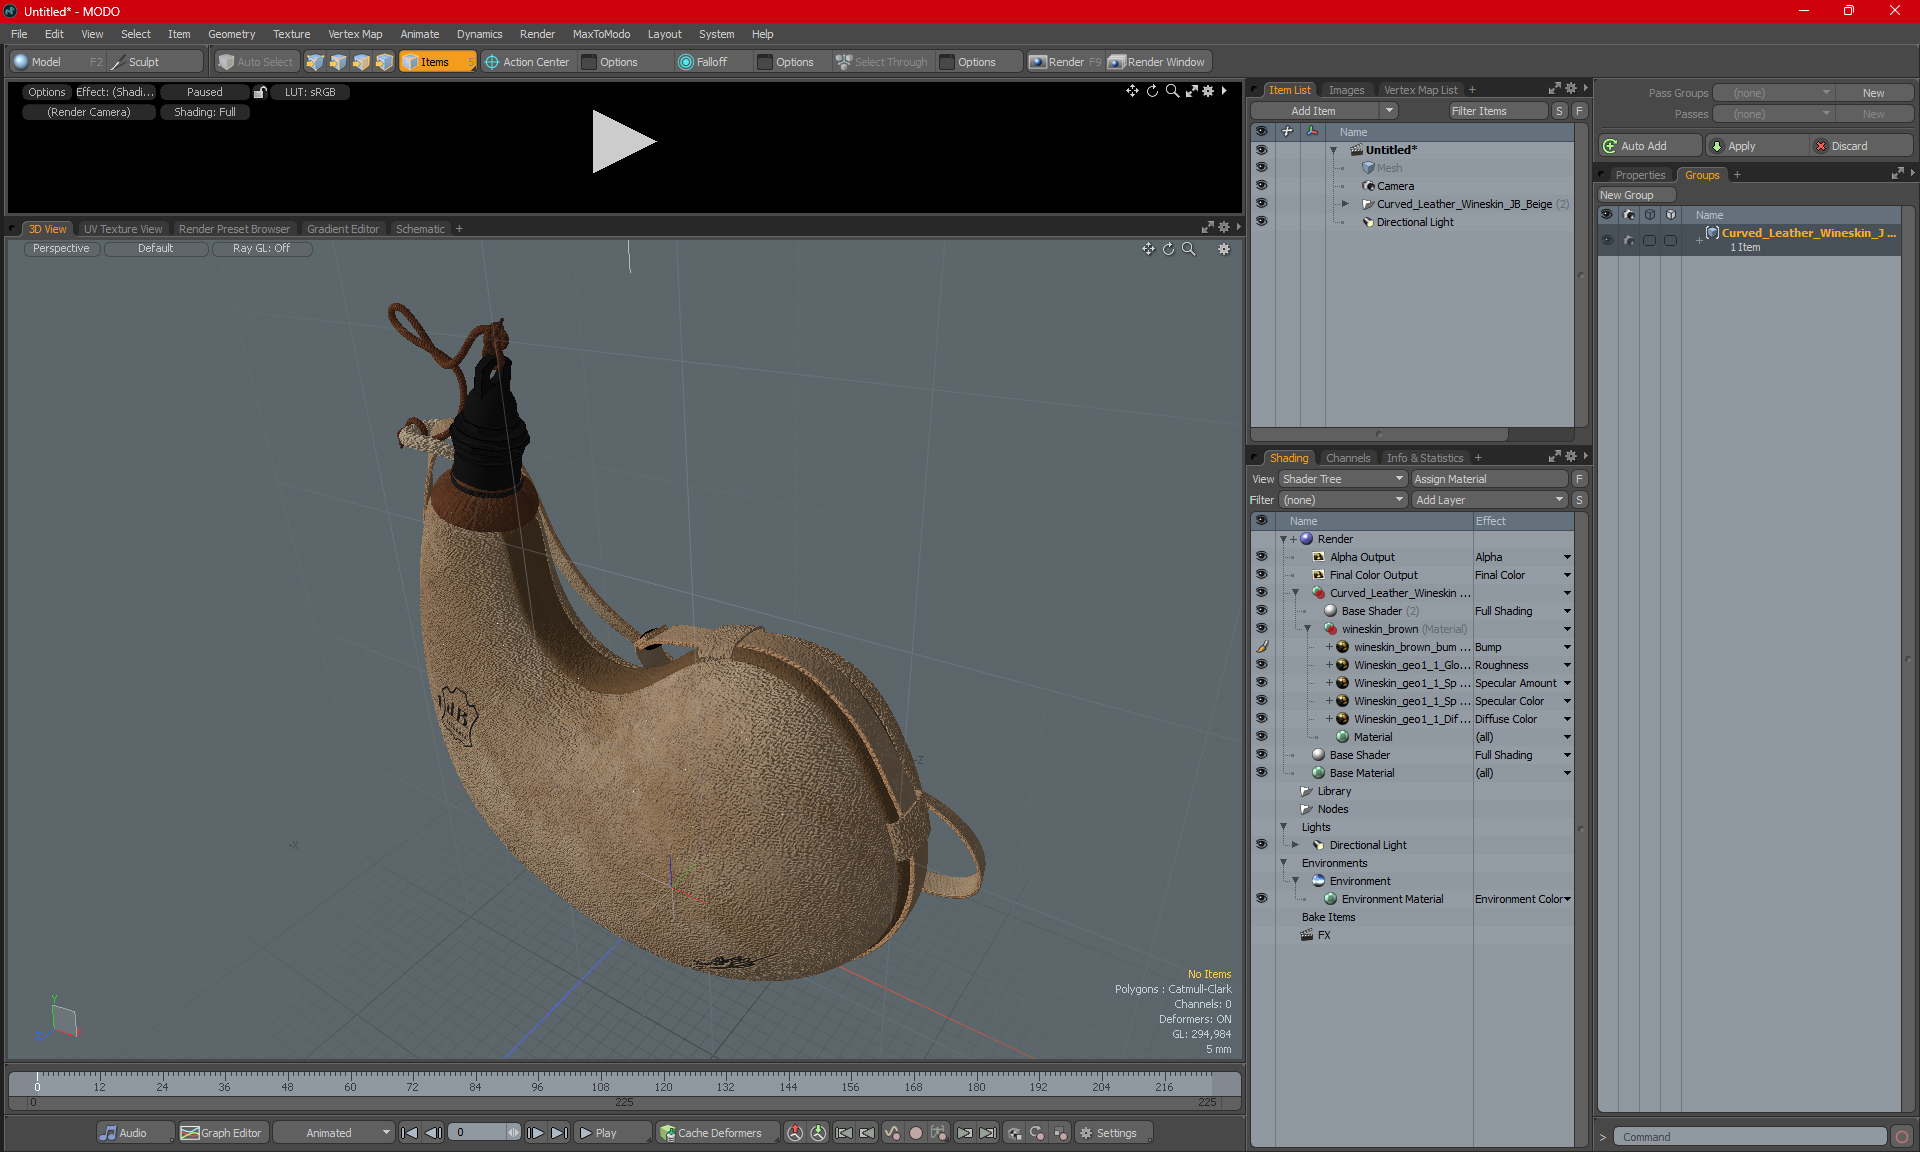The height and width of the screenshot is (1152, 1920).
Task: Open Animated key mode dropdown
Action: [x=333, y=1133]
